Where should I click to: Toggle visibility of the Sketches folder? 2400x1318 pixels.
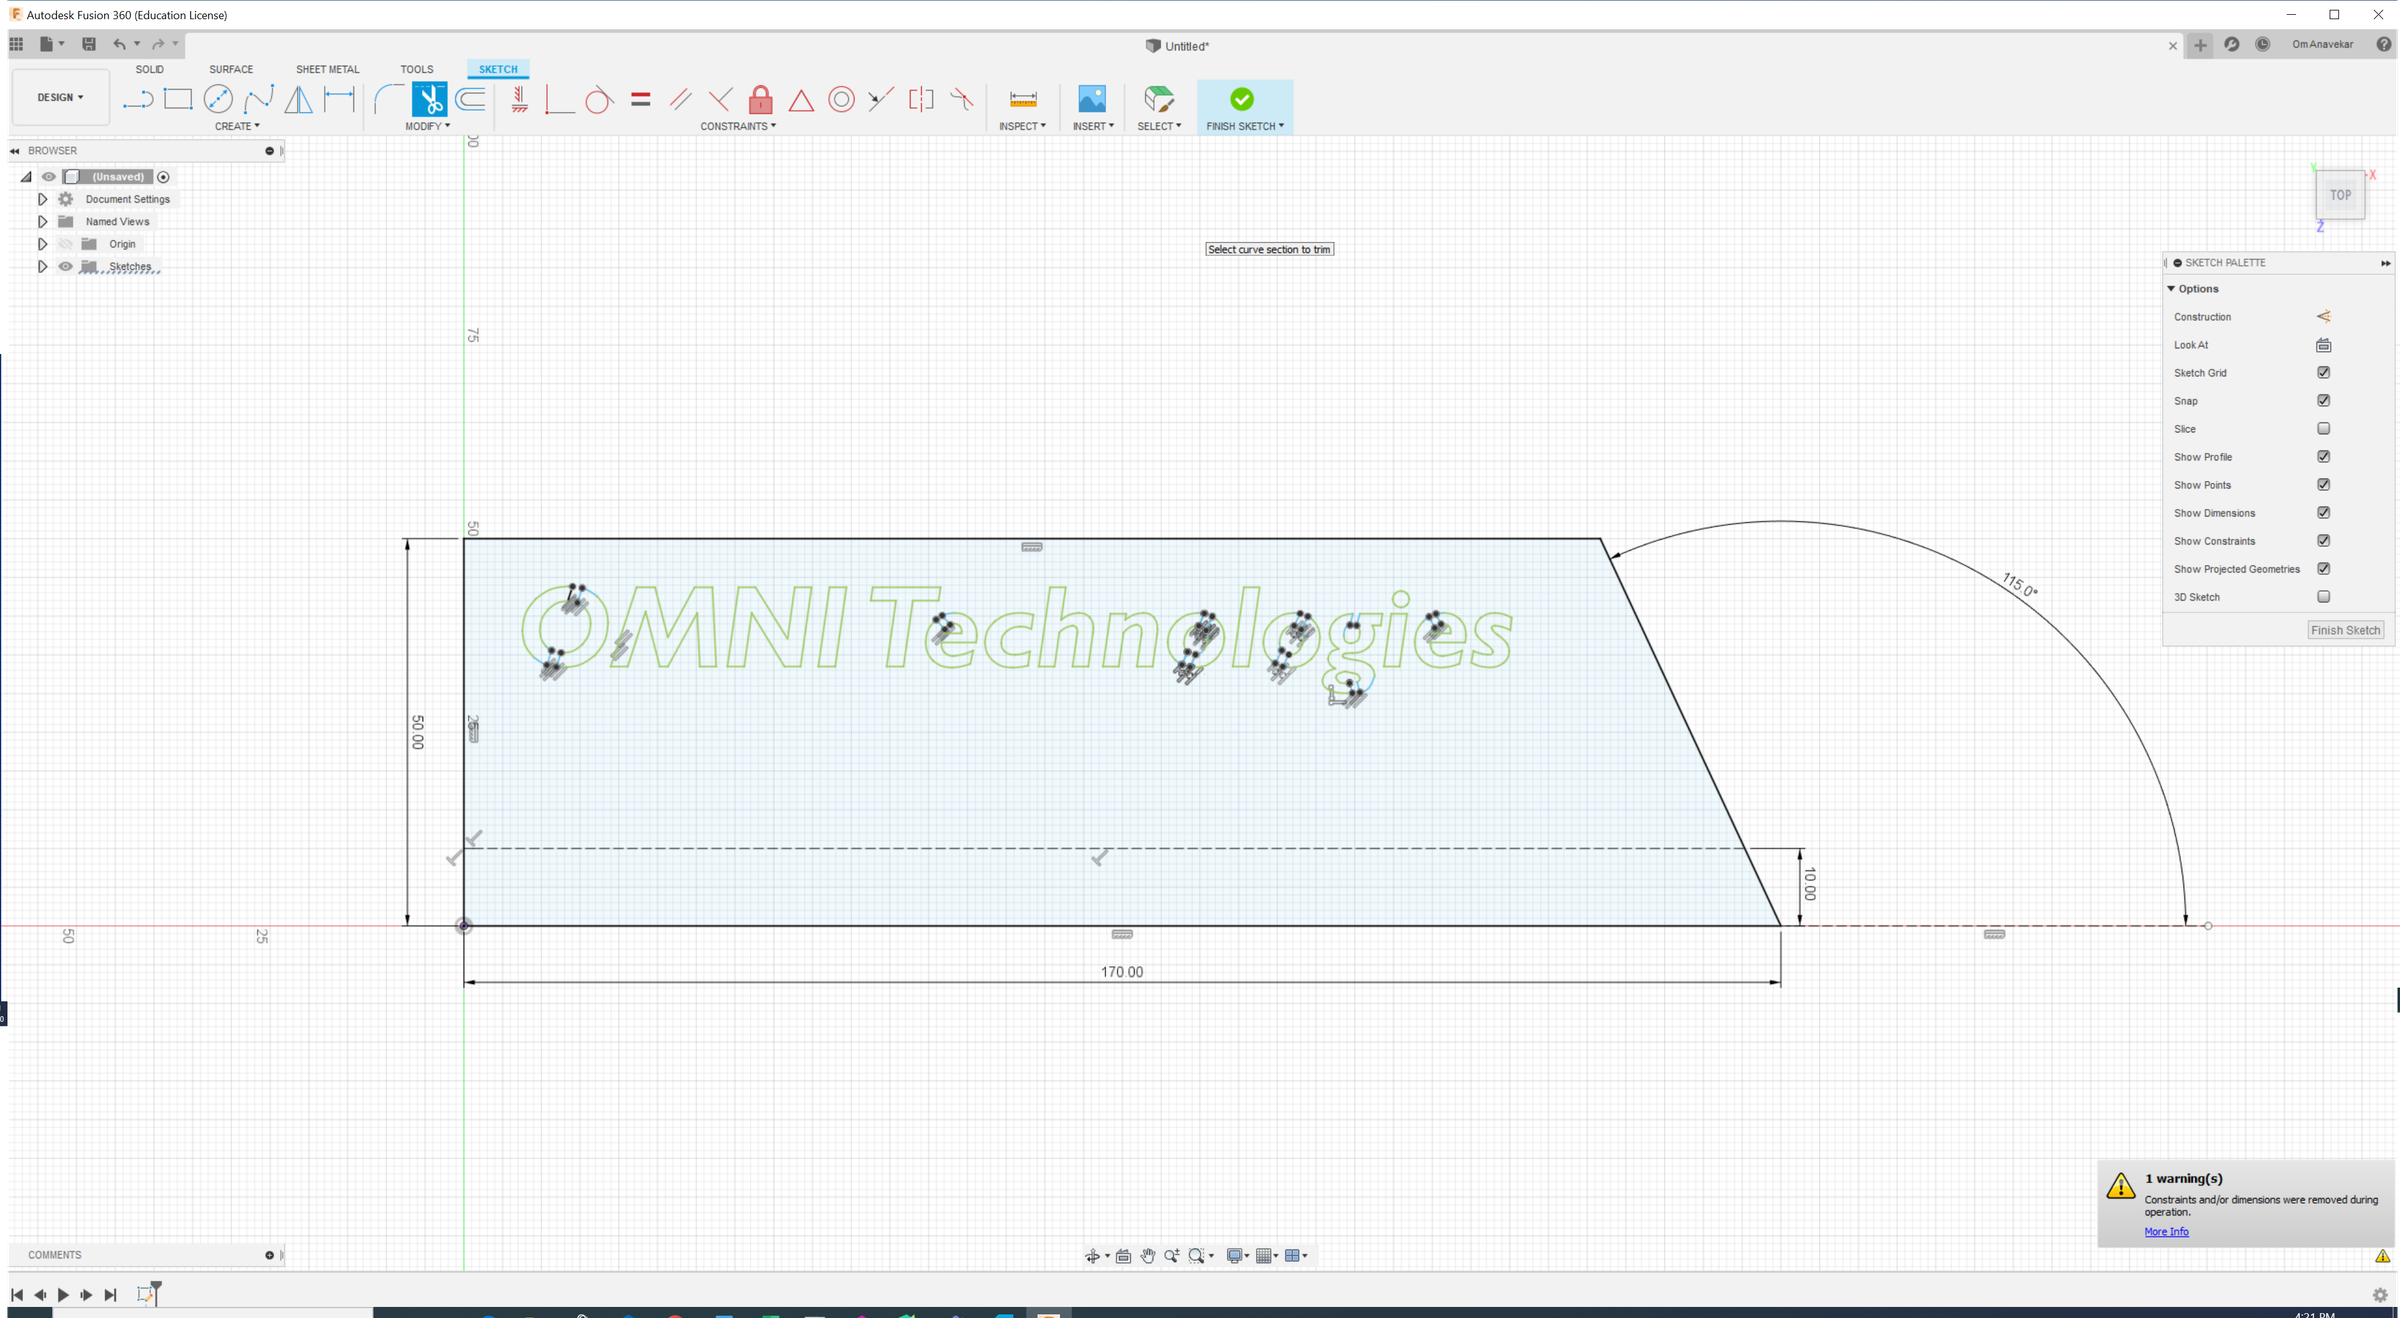[x=65, y=266]
